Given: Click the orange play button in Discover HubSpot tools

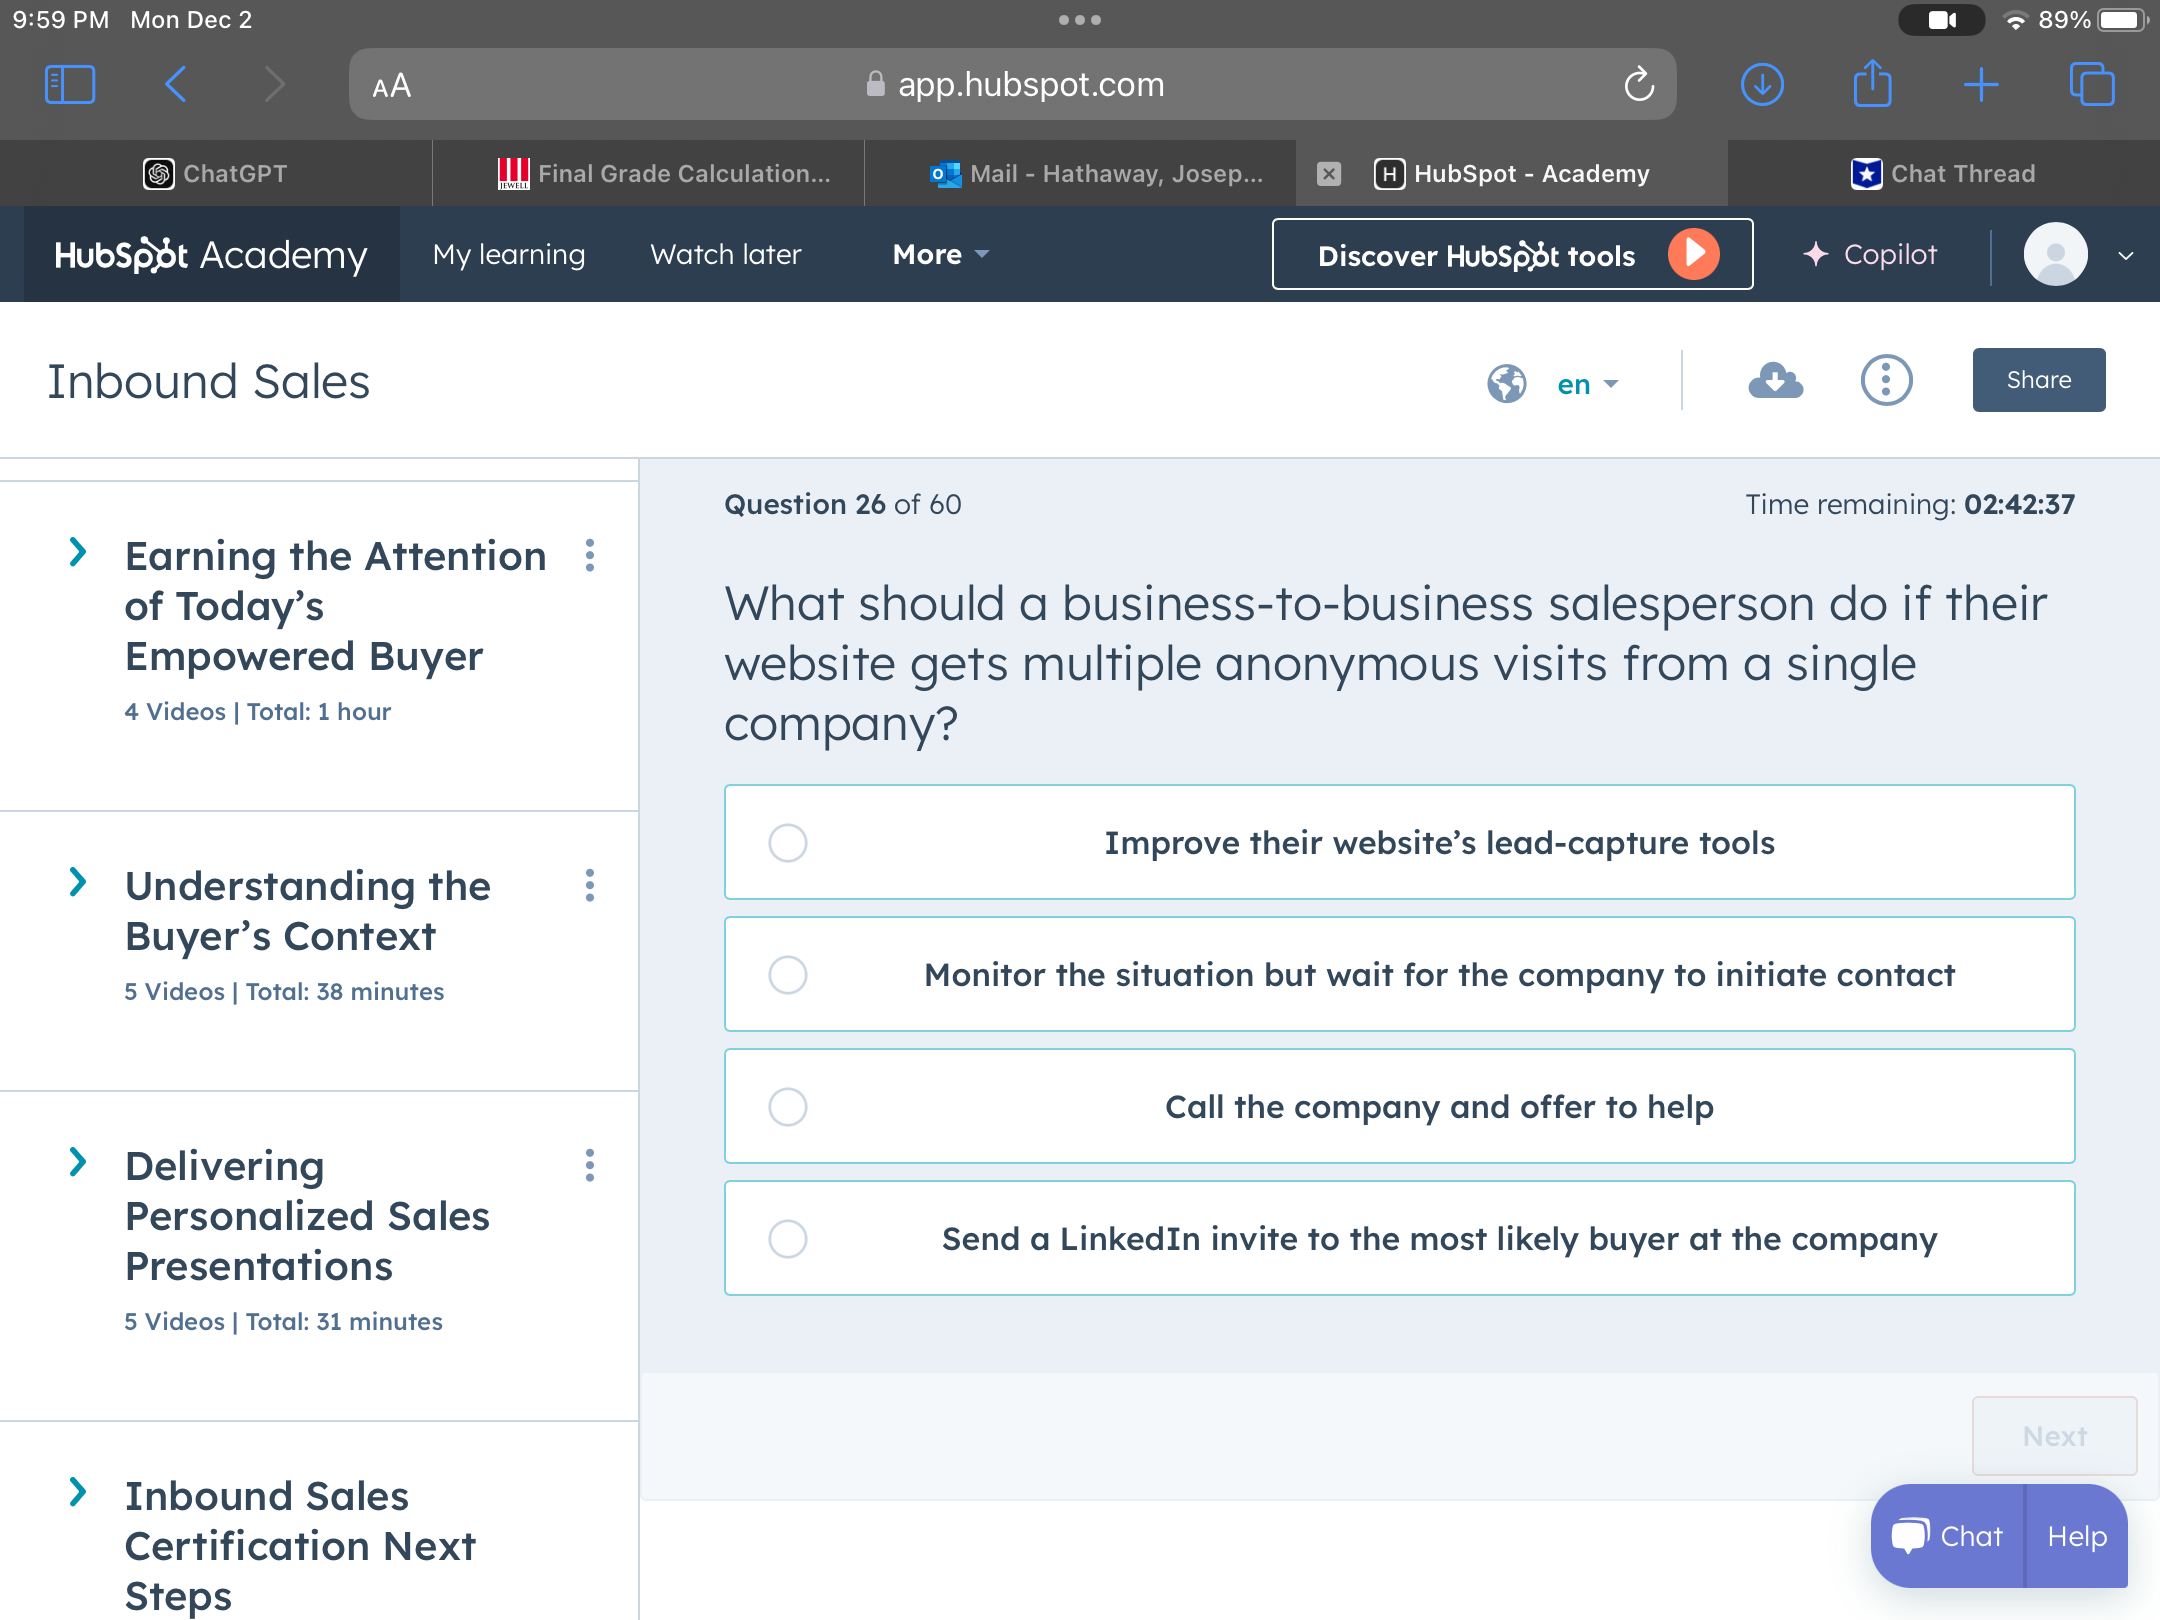Looking at the screenshot, I should (x=1693, y=254).
